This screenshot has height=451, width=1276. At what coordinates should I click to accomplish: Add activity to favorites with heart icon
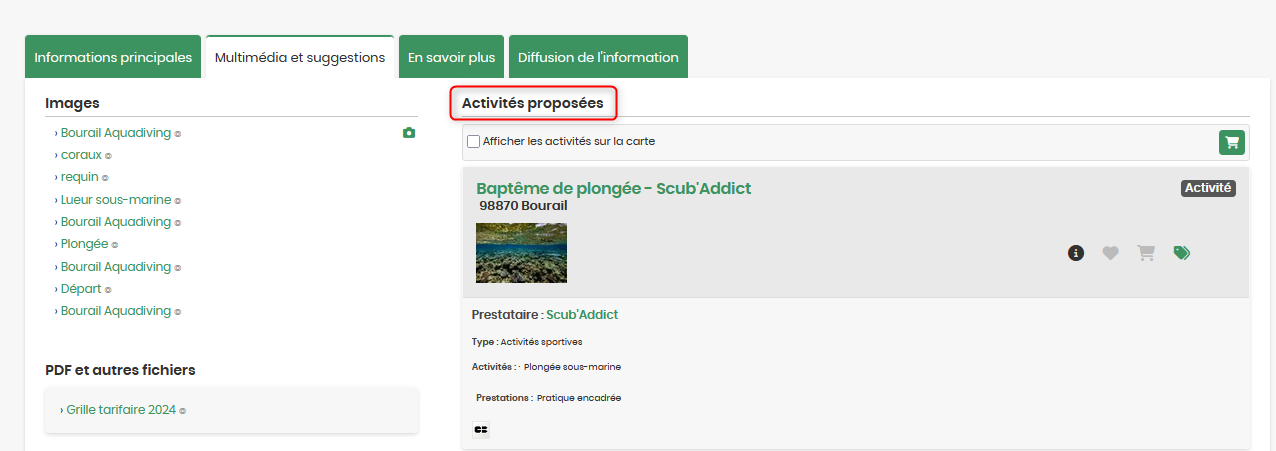coord(1110,253)
